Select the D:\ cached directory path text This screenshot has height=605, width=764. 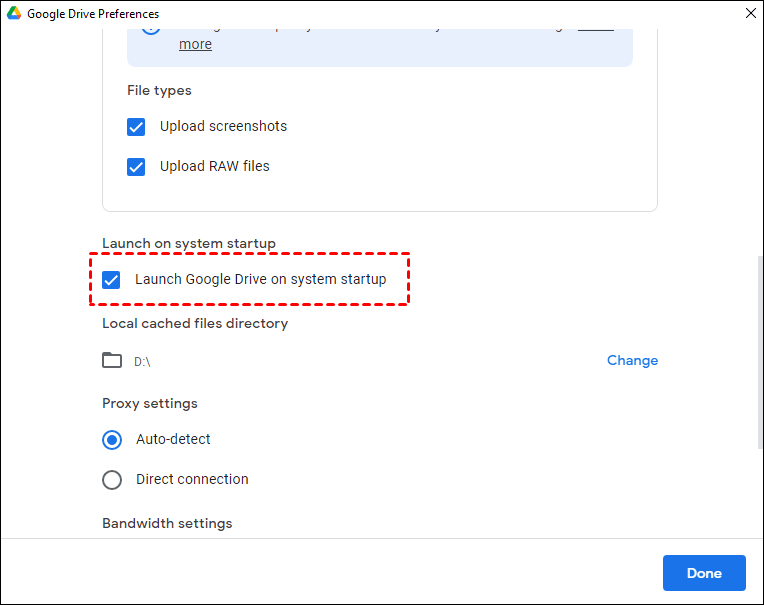coord(142,361)
